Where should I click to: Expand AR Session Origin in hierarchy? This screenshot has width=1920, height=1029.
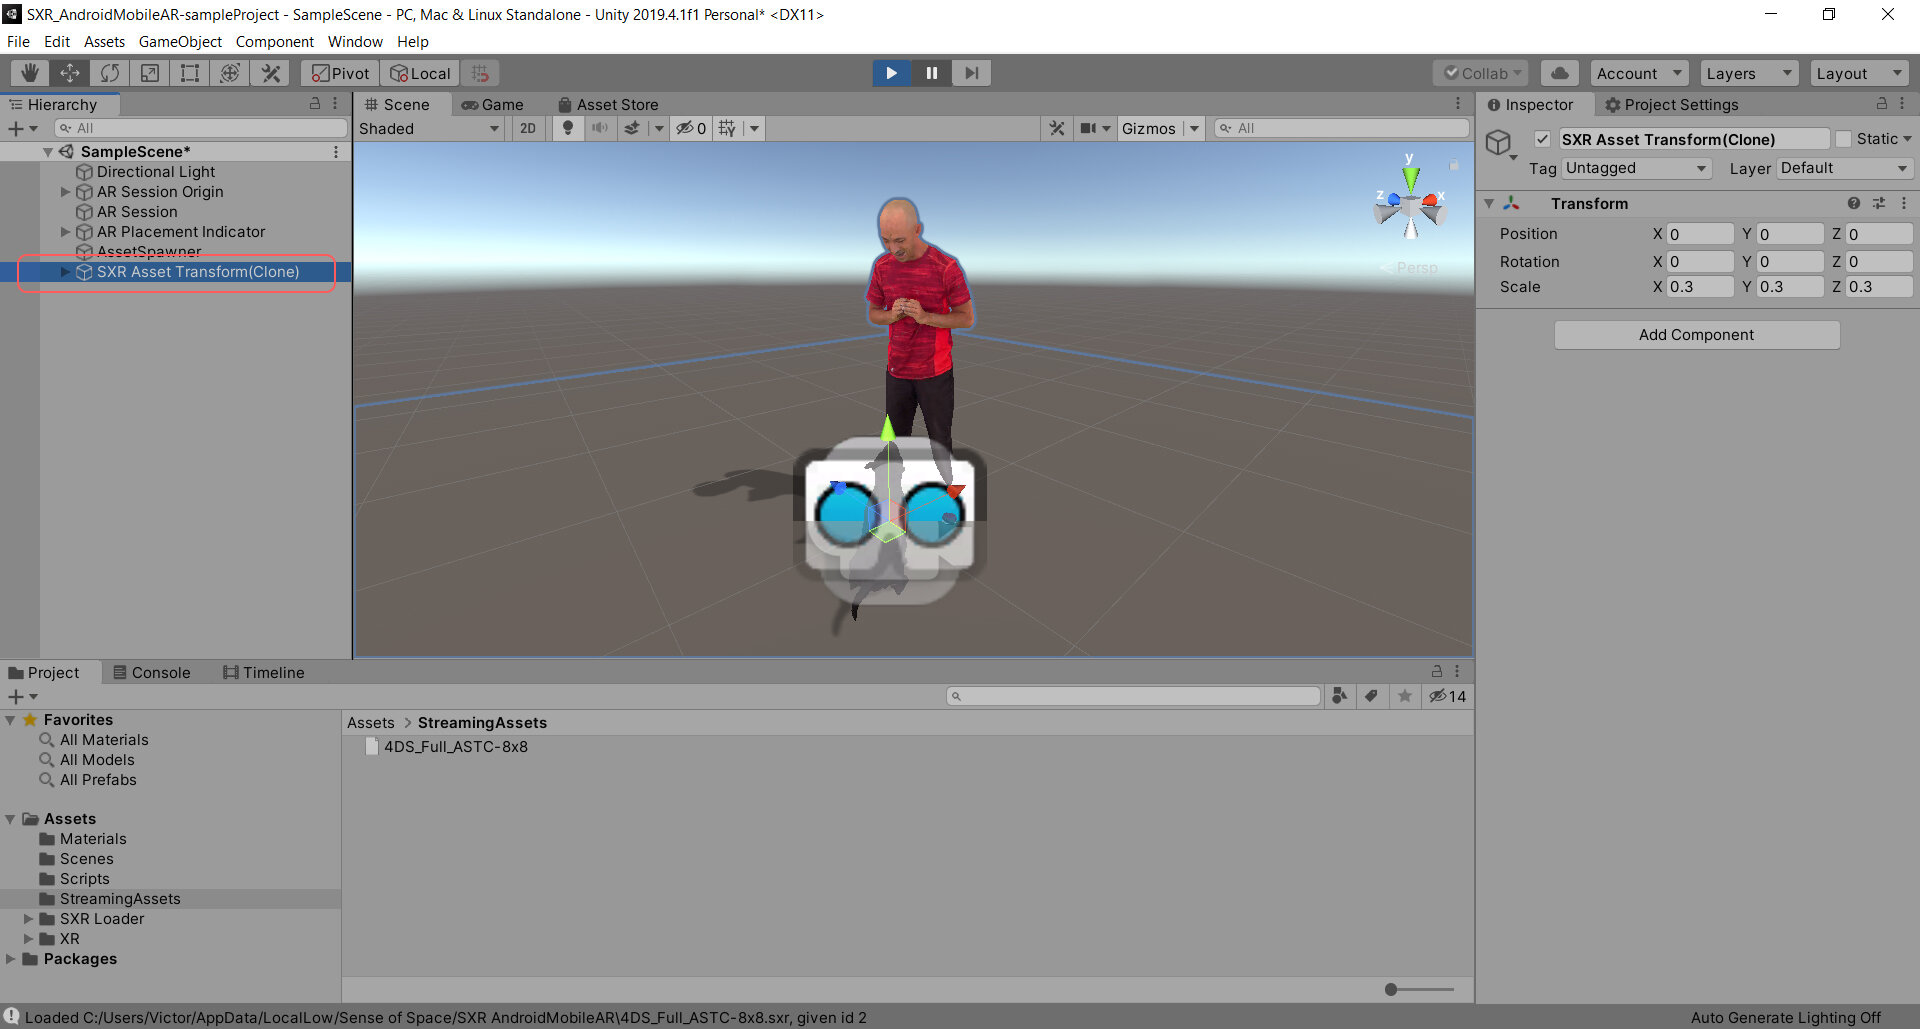[x=66, y=192]
